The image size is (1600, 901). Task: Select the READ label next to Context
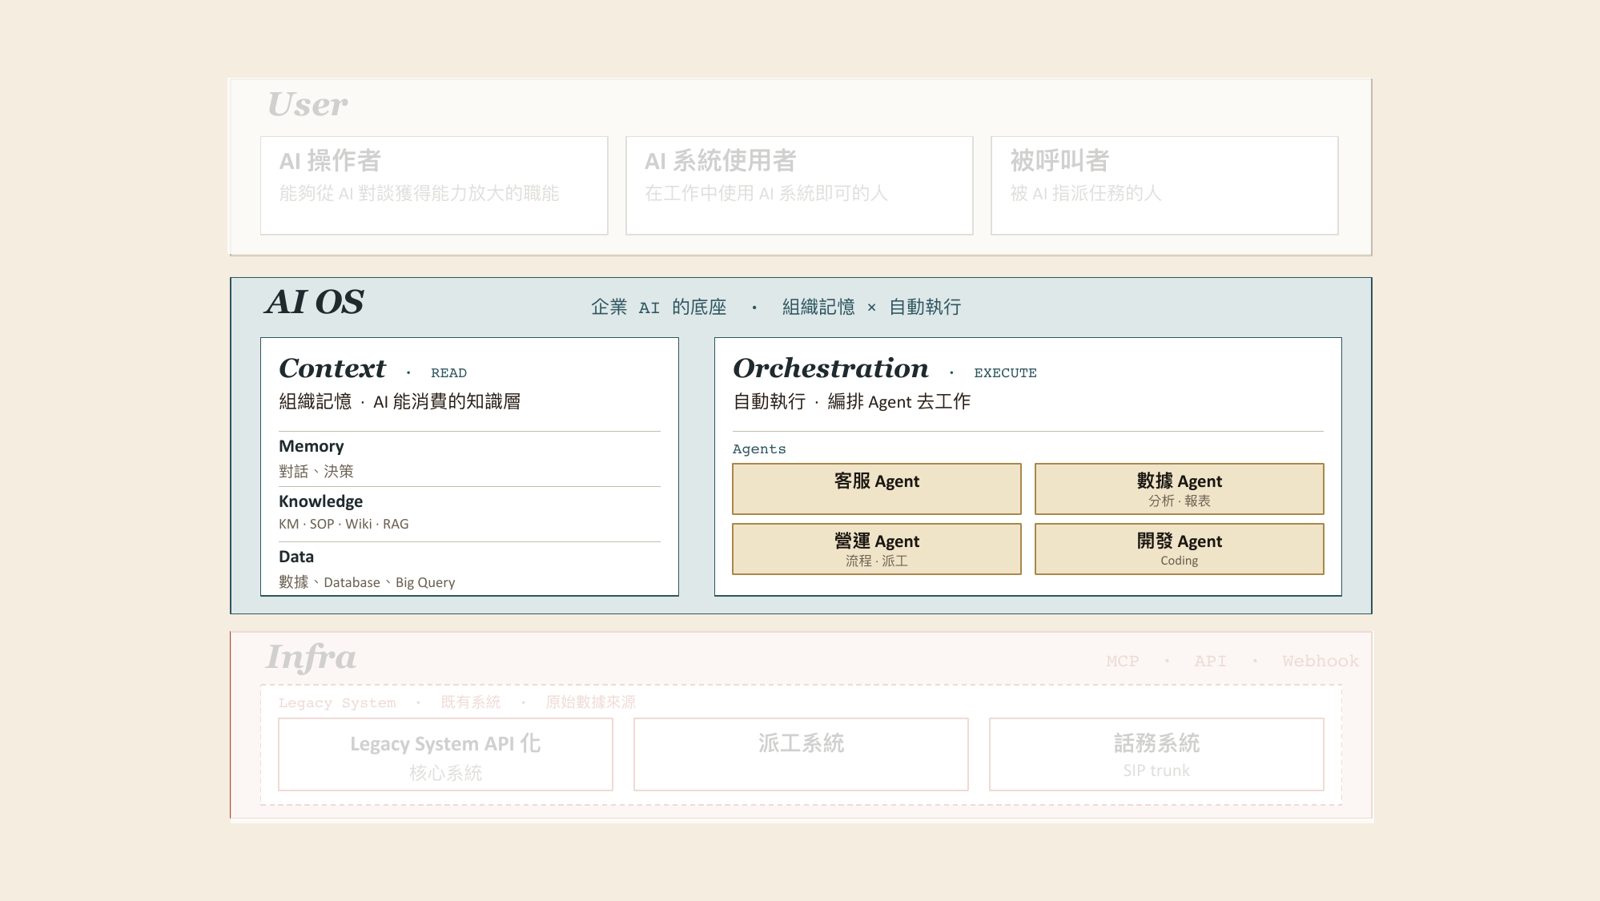point(449,373)
